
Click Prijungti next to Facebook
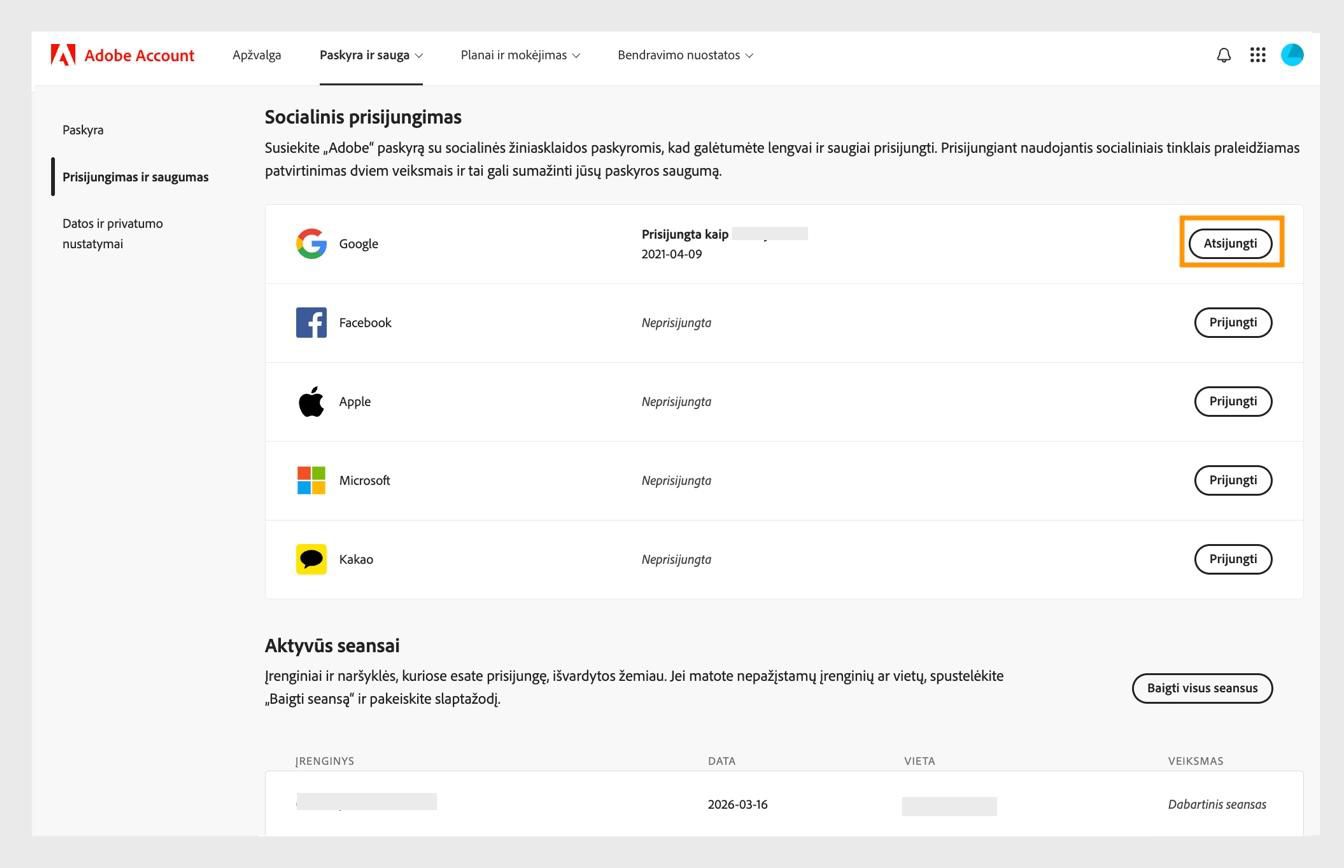tap(1233, 322)
